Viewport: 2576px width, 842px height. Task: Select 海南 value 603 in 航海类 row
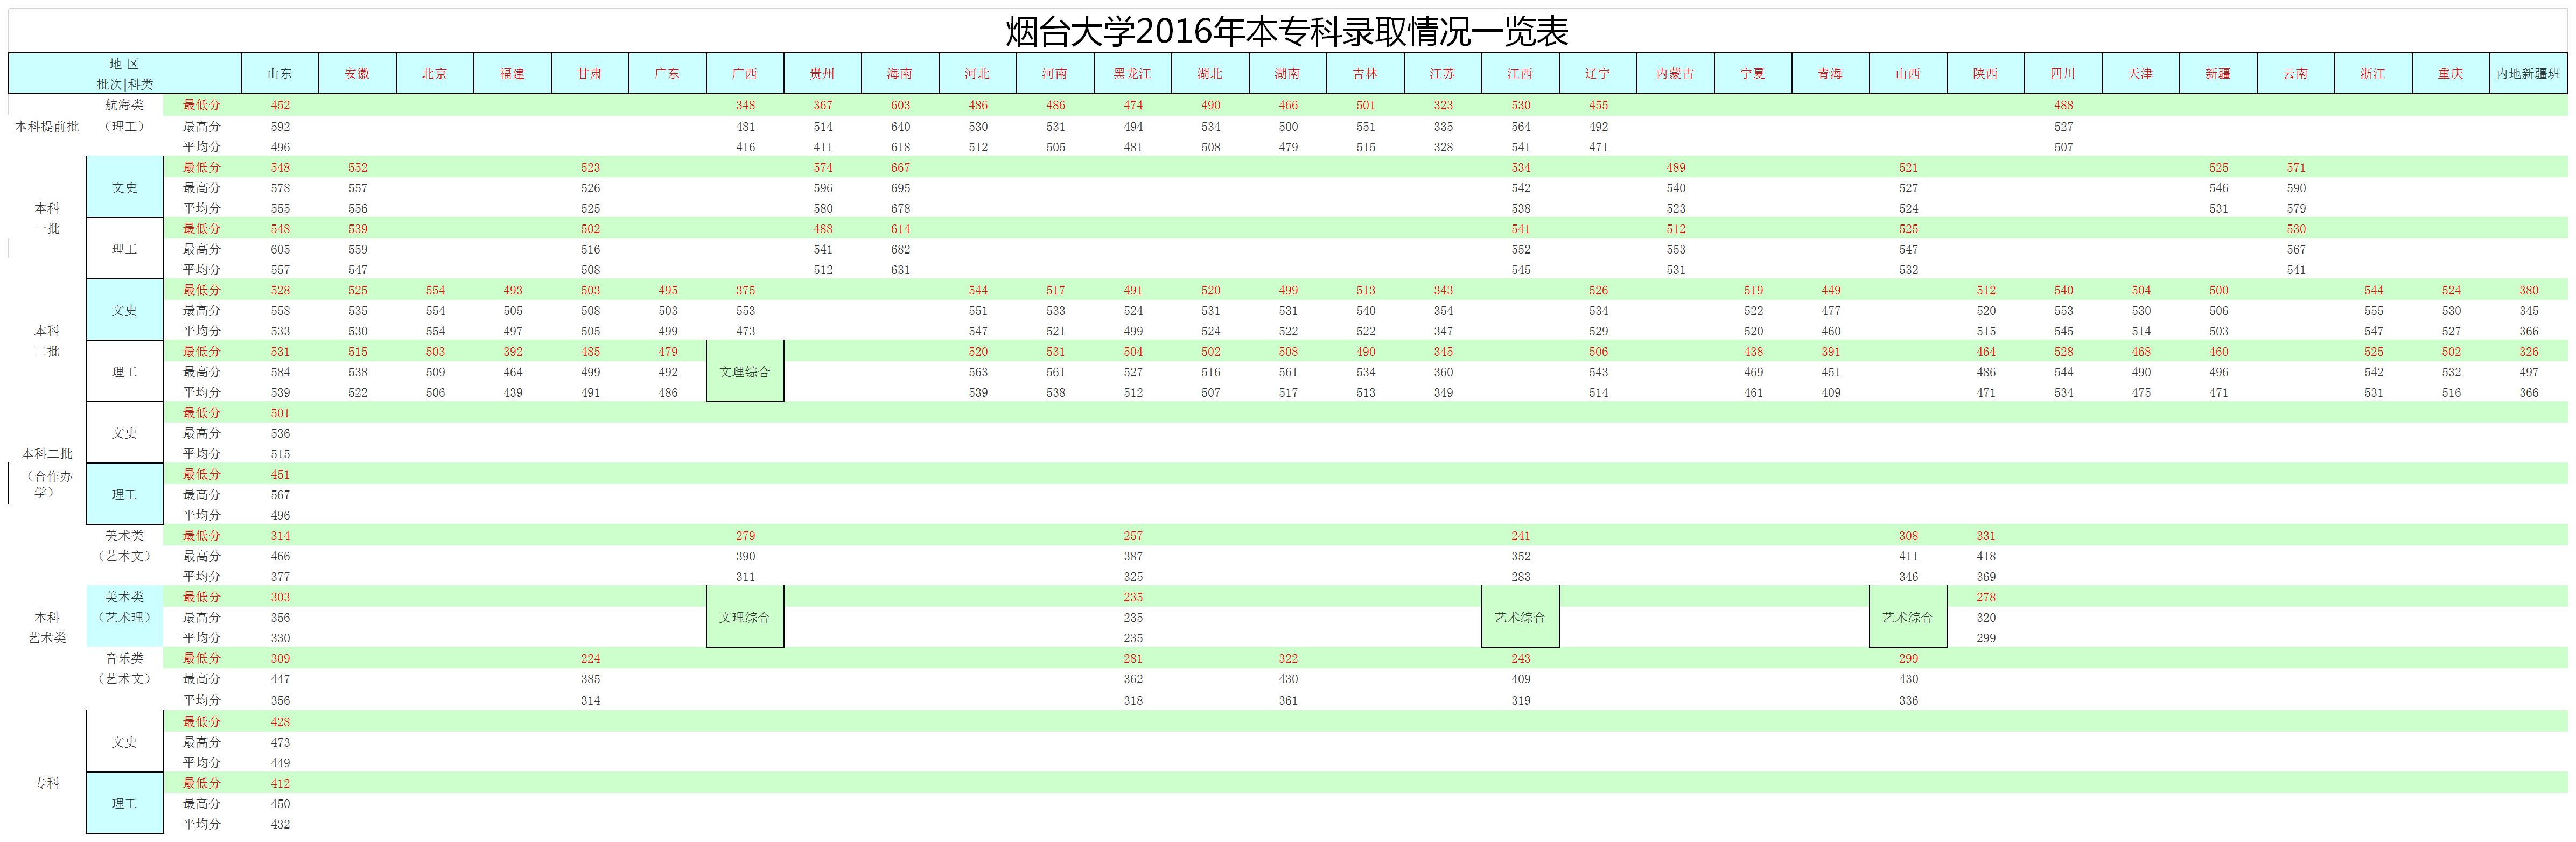tap(900, 105)
